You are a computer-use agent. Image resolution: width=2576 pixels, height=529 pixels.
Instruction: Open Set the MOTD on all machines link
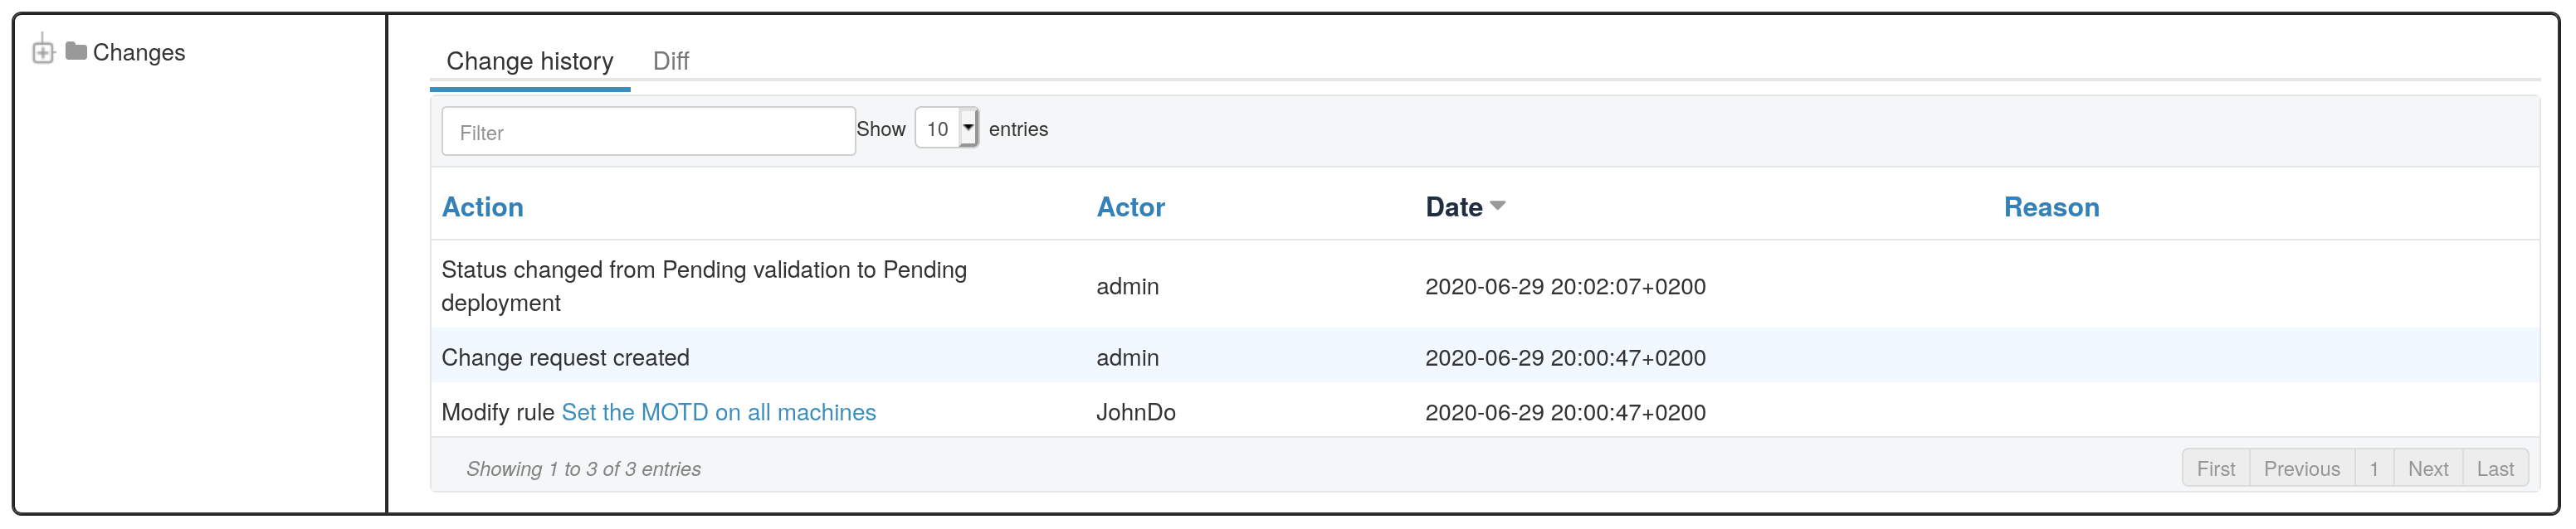(x=718, y=413)
